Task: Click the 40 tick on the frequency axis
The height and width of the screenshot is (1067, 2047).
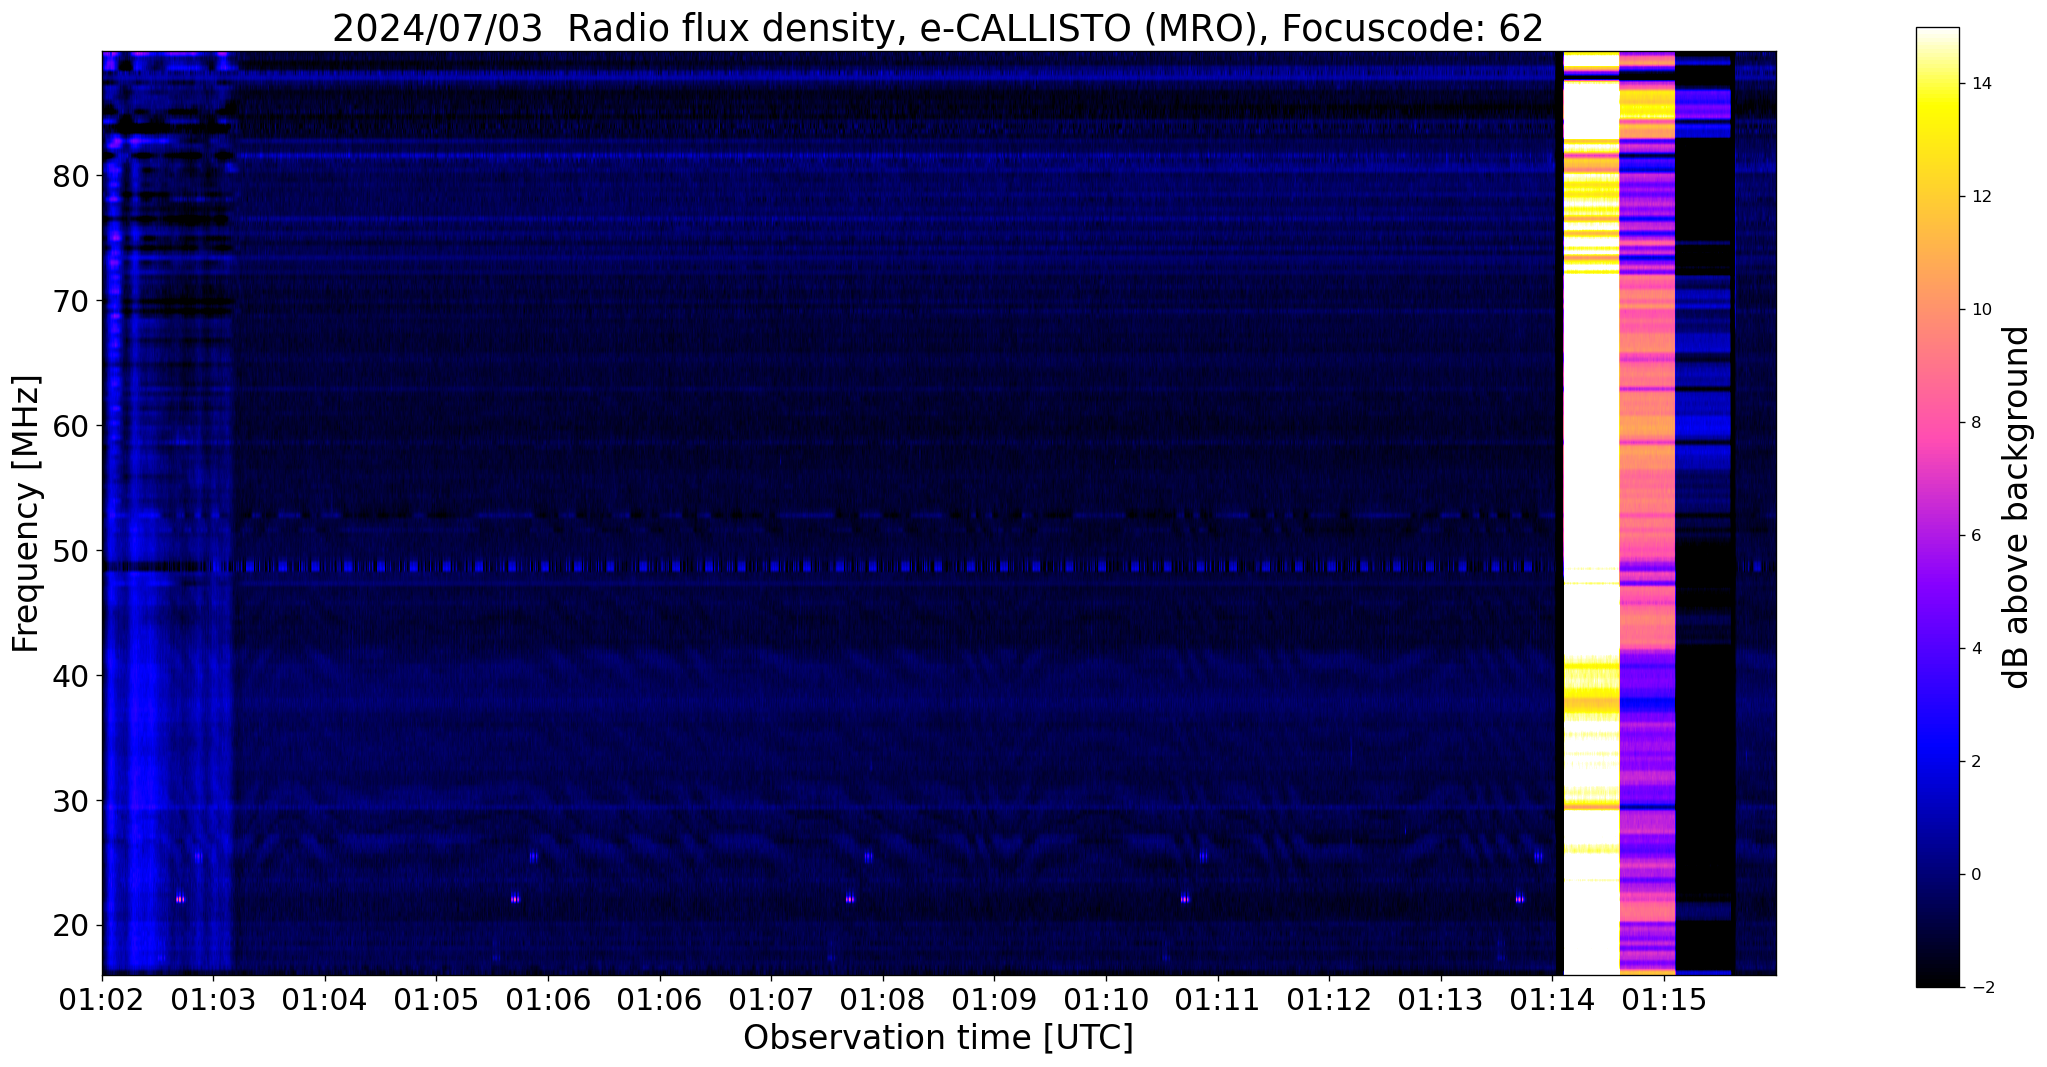Action: [x=71, y=676]
